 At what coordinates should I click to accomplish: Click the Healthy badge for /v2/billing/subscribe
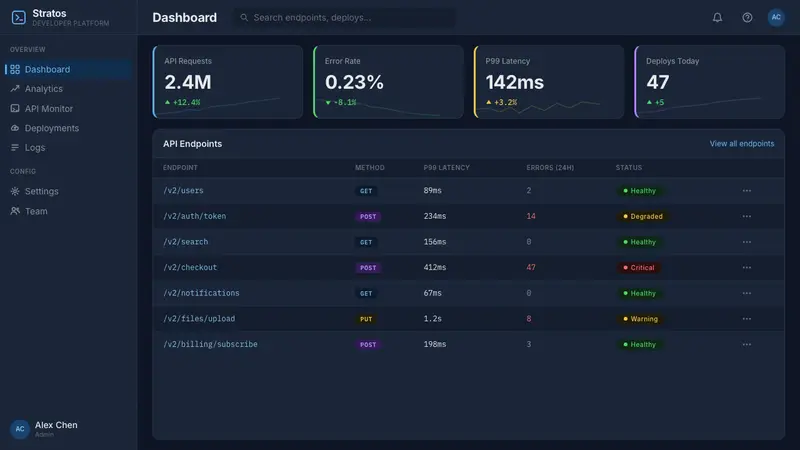639,344
